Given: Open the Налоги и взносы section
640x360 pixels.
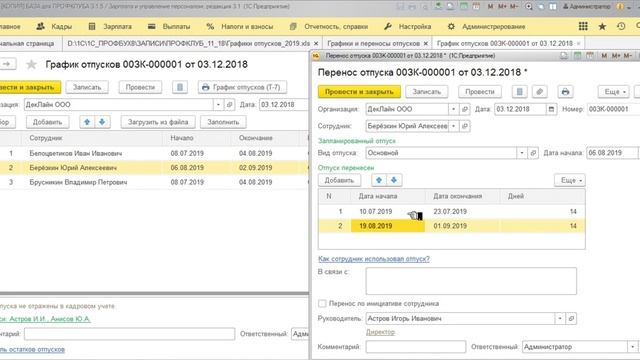Looking at the screenshot, I should (x=240, y=27).
